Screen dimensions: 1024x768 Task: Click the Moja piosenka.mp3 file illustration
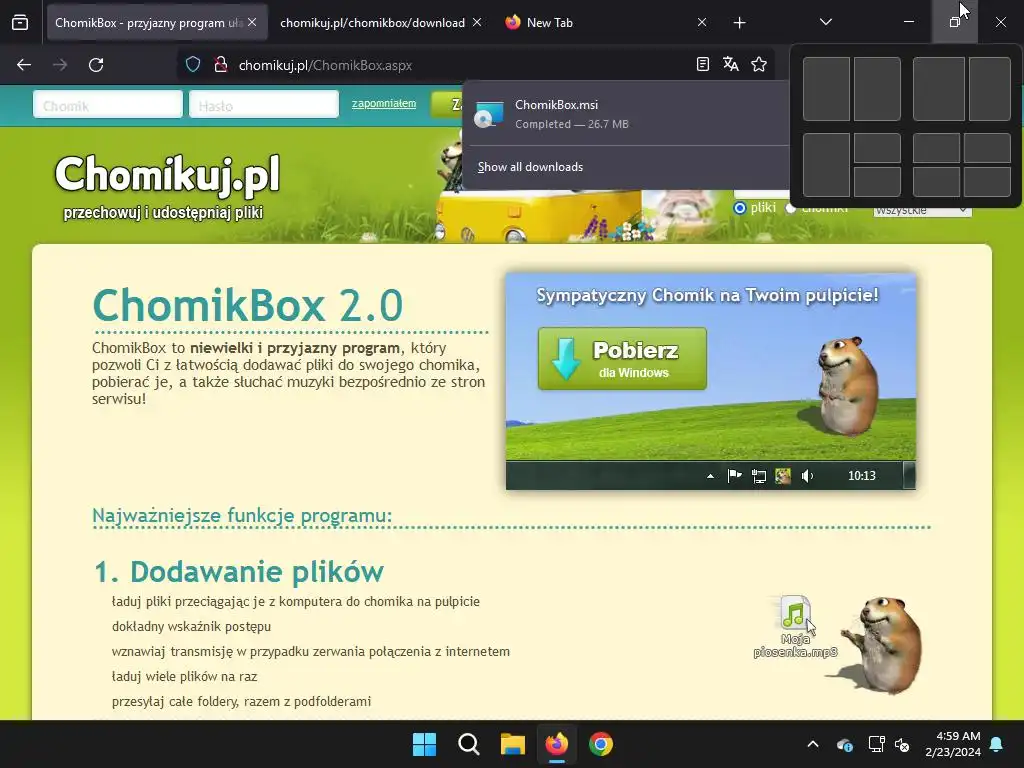pyautogui.click(x=795, y=627)
